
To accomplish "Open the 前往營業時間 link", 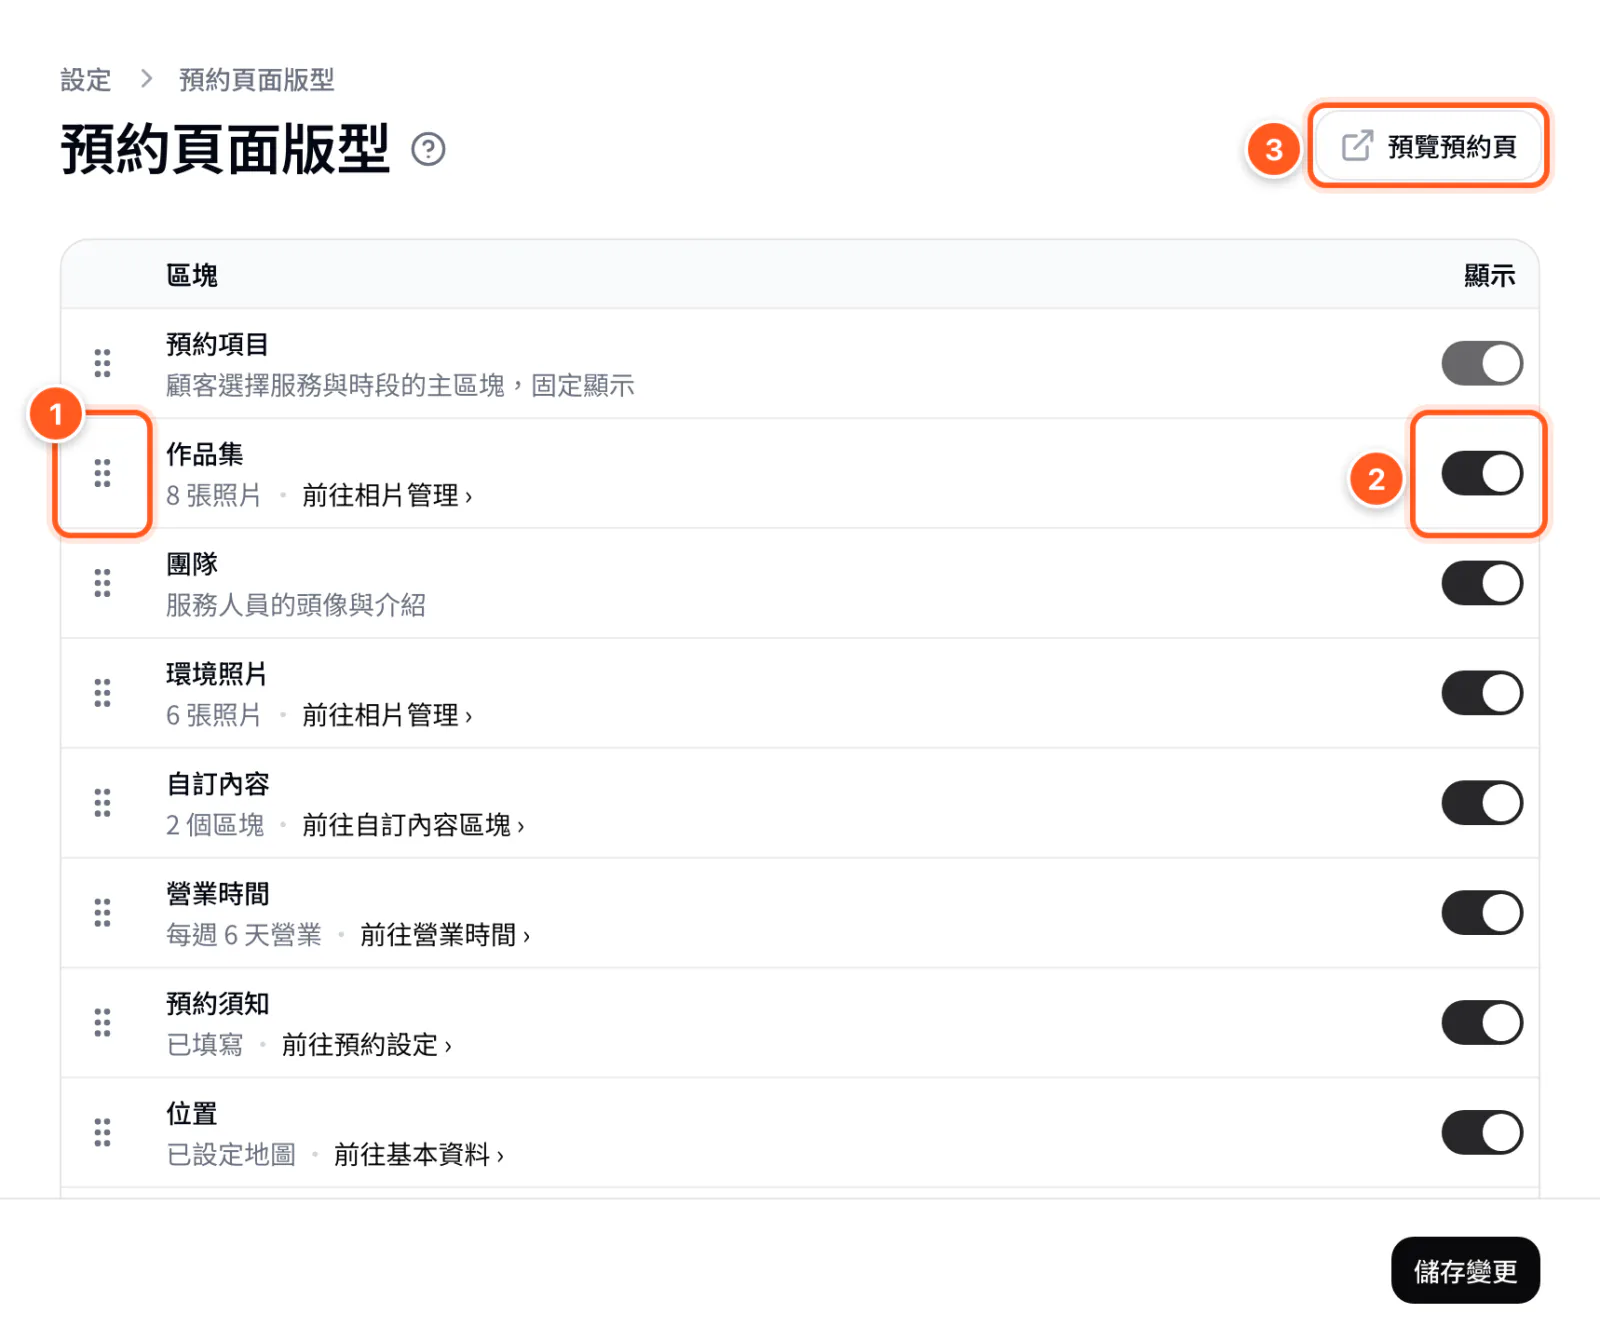I will (445, 935).
